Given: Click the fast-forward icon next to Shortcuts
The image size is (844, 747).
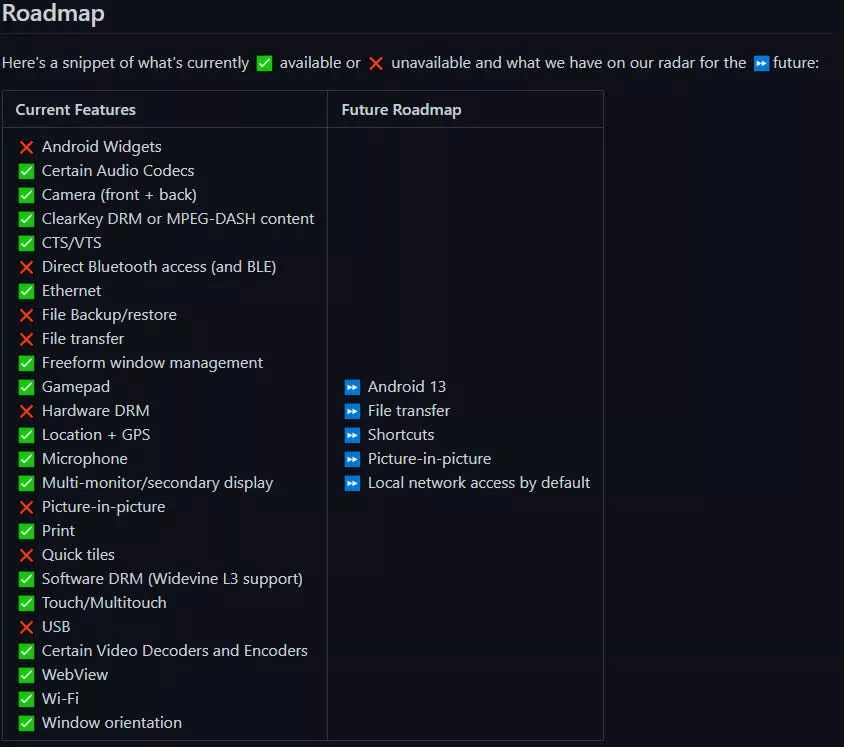Looking at the screenshot, I should 352,435.
